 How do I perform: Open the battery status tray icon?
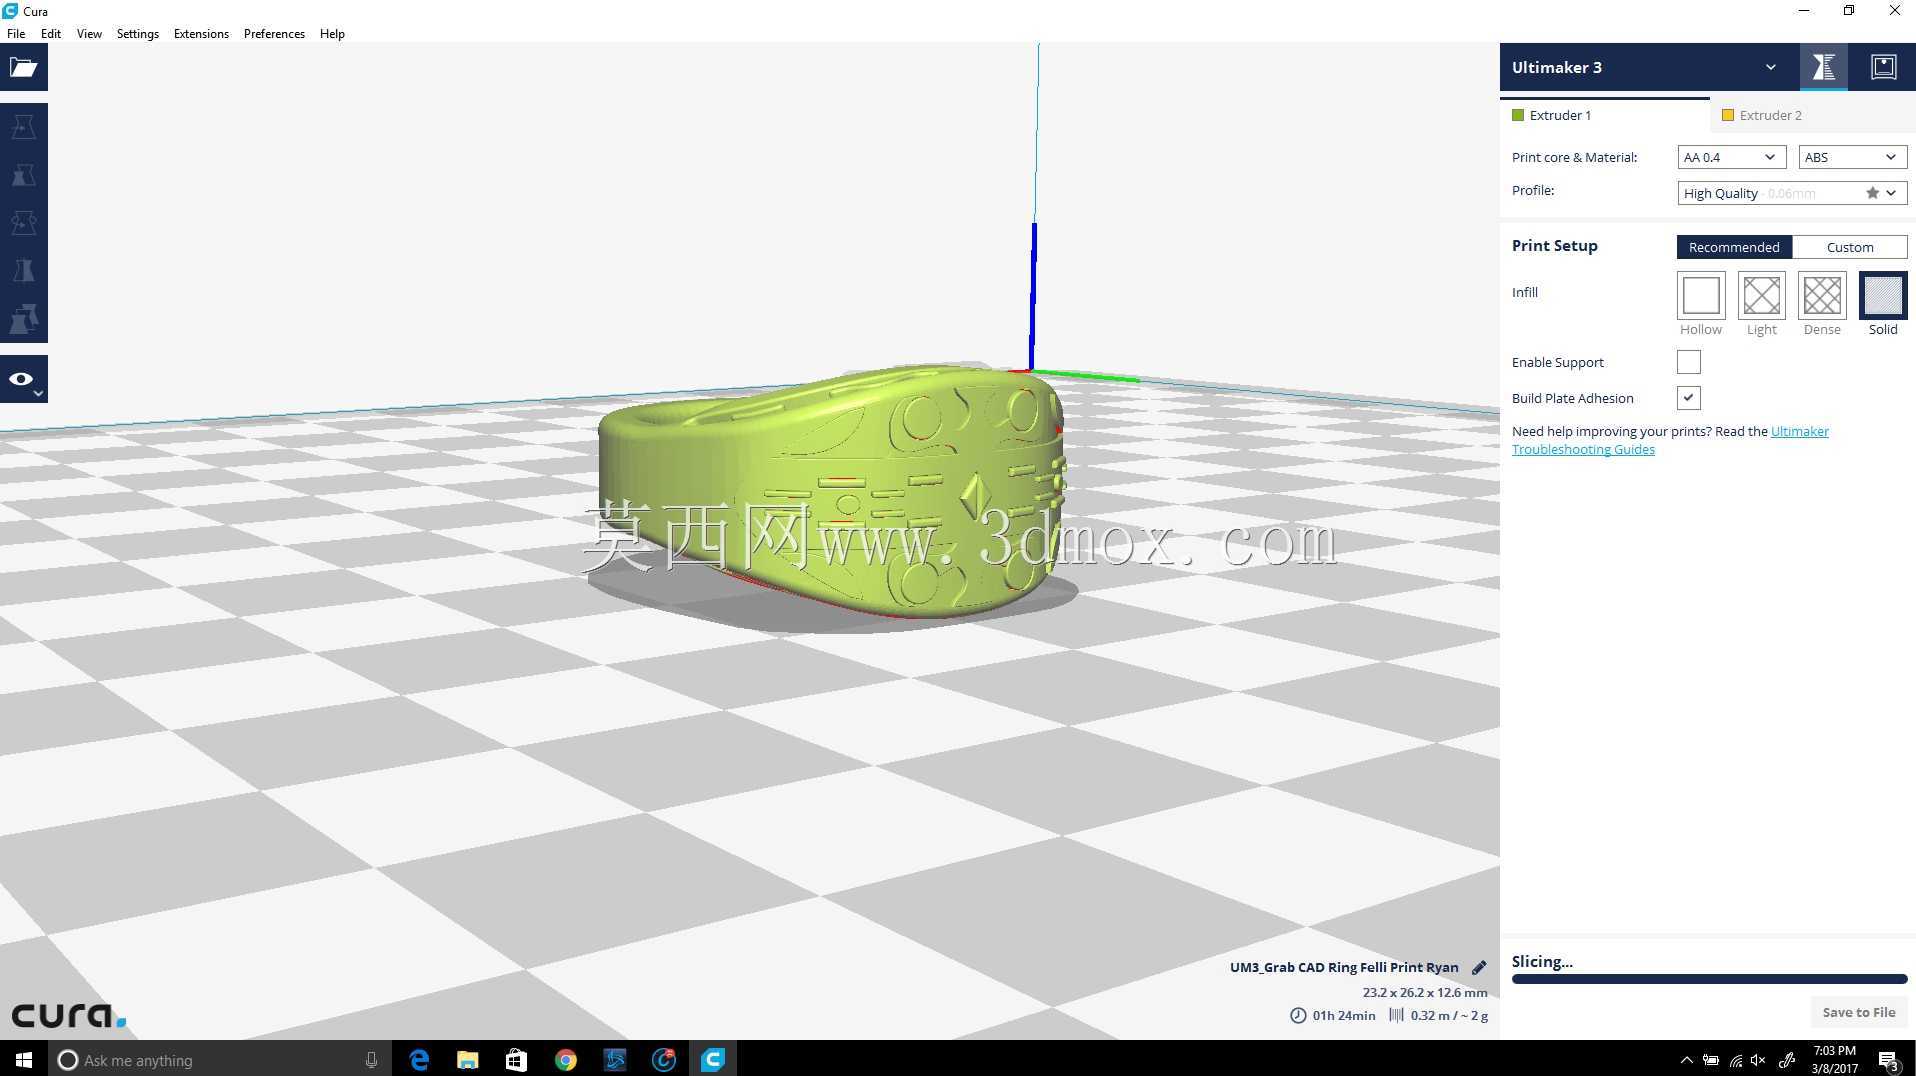tap(1711, 1060)
